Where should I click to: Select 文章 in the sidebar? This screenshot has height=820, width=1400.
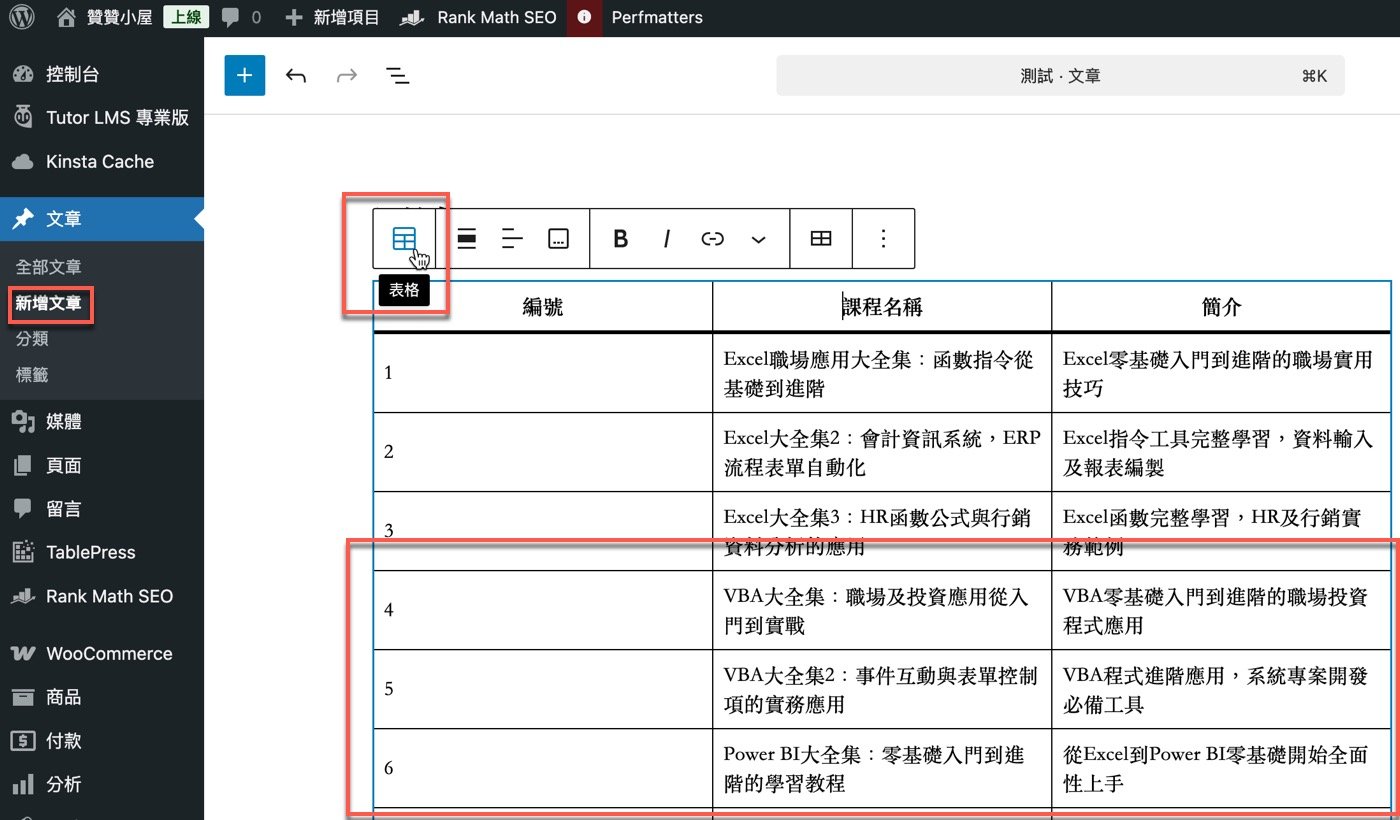pos(102,219)
